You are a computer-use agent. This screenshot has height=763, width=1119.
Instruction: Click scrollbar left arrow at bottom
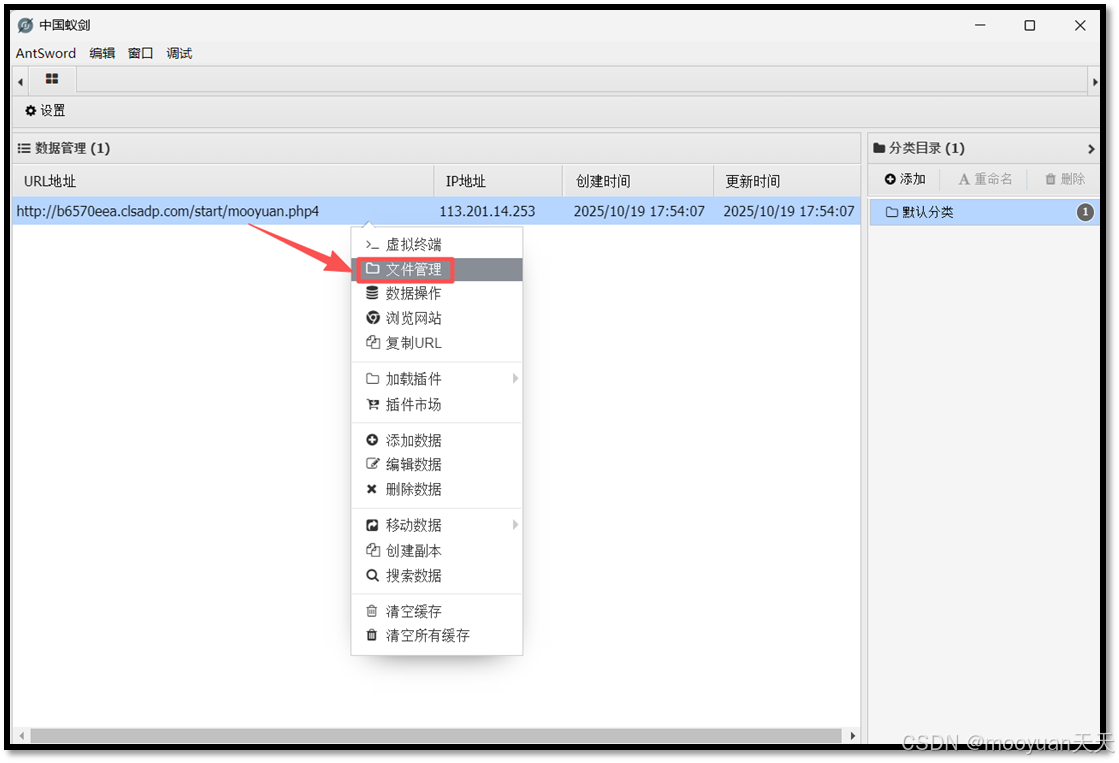pyautogui.click(x=21, y=735)
